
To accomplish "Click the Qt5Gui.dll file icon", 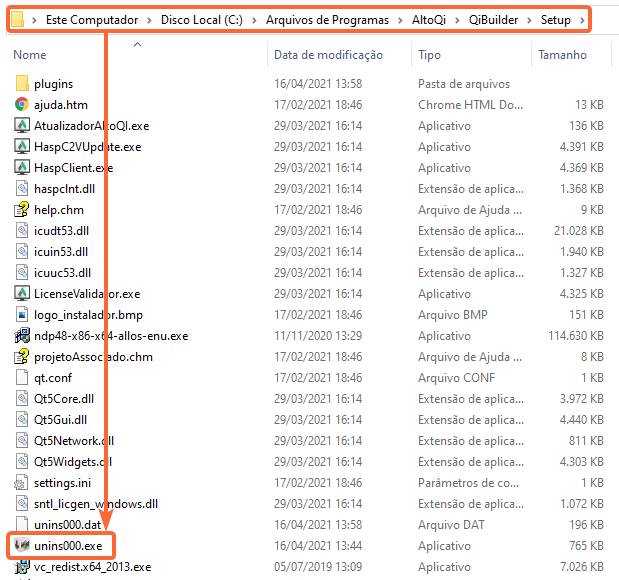I will point(22,420).
